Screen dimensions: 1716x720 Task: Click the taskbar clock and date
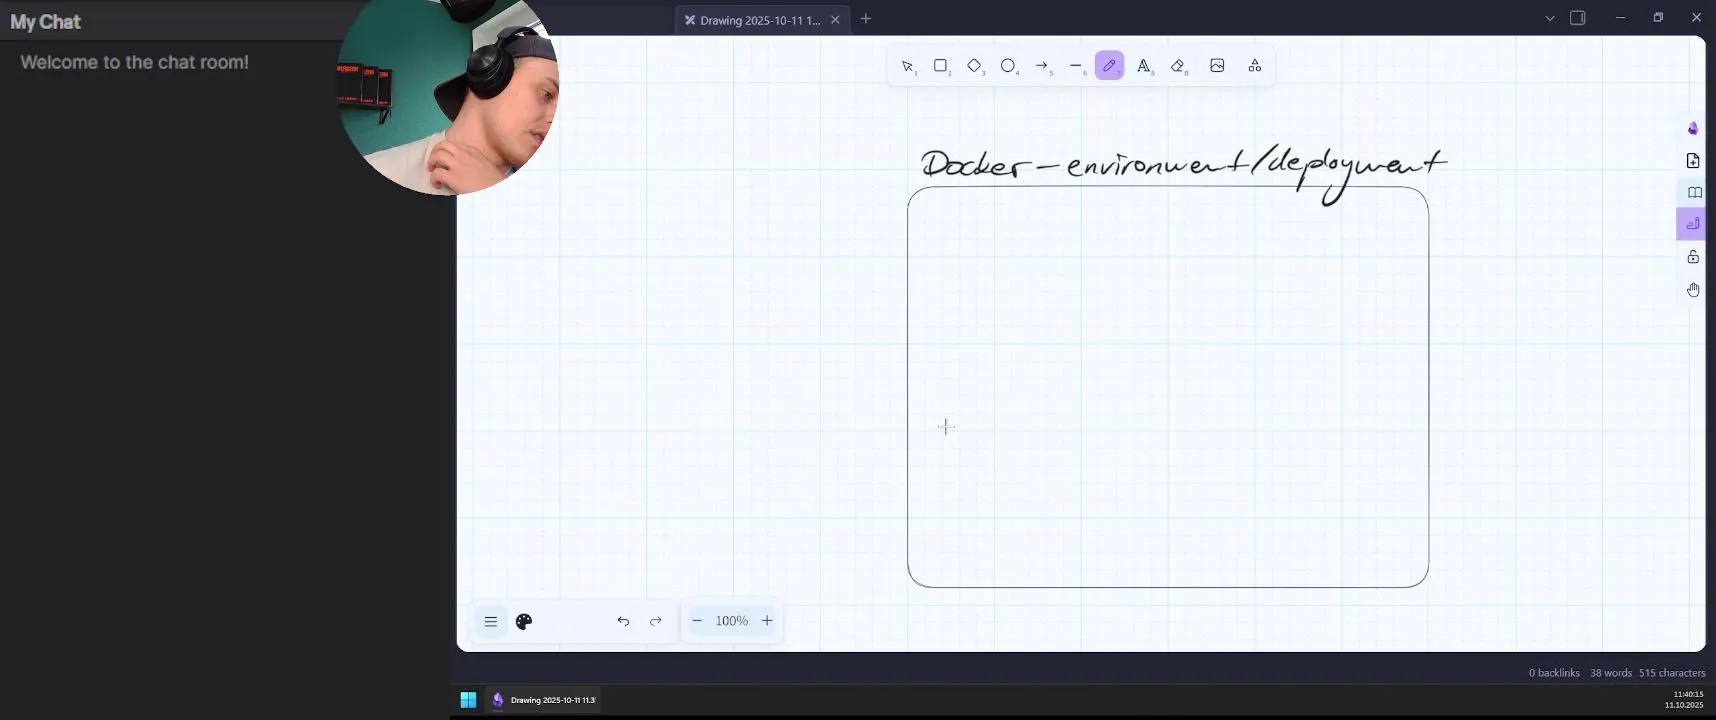[1683, 700]
